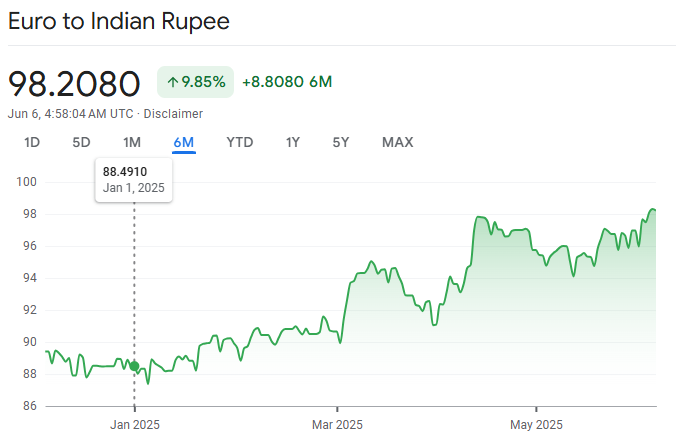Click the Mar 2025 axis label
Screen dimensions: 676x437
pyautogui.click(x=338, y=421)
